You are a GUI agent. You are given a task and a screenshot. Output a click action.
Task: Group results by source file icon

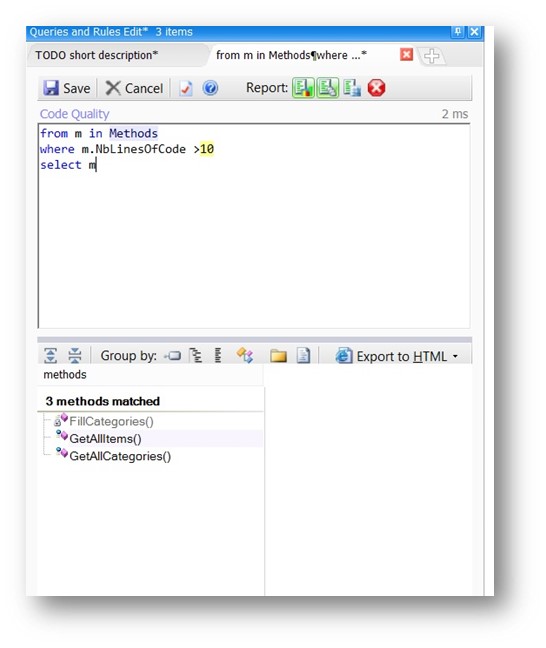coord(303,355)
